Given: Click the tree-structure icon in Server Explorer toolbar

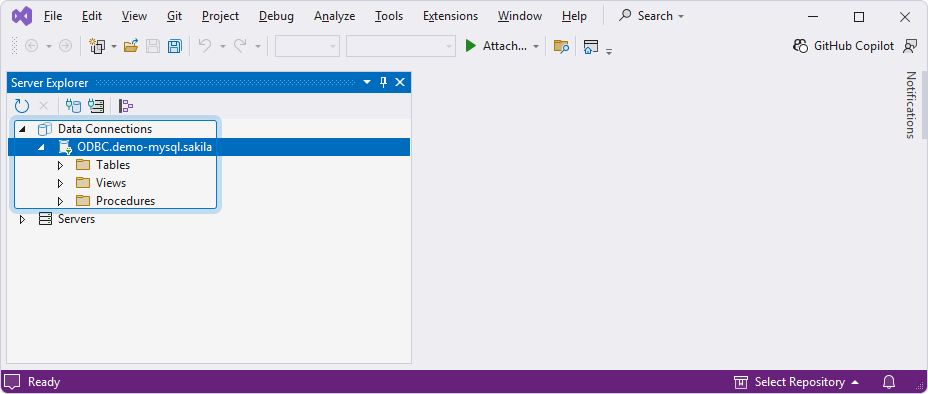Looking at the screenshot, I should point(126,106).
